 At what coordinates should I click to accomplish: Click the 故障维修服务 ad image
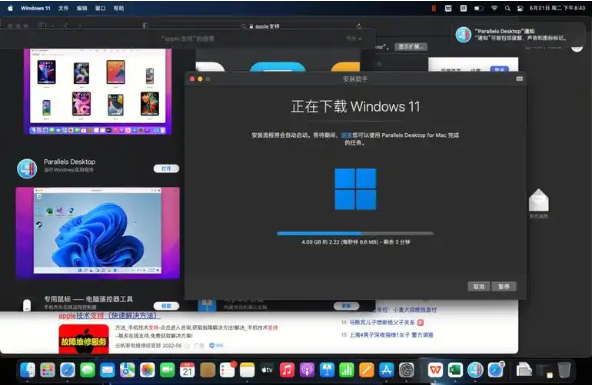(x=84, y=339)
